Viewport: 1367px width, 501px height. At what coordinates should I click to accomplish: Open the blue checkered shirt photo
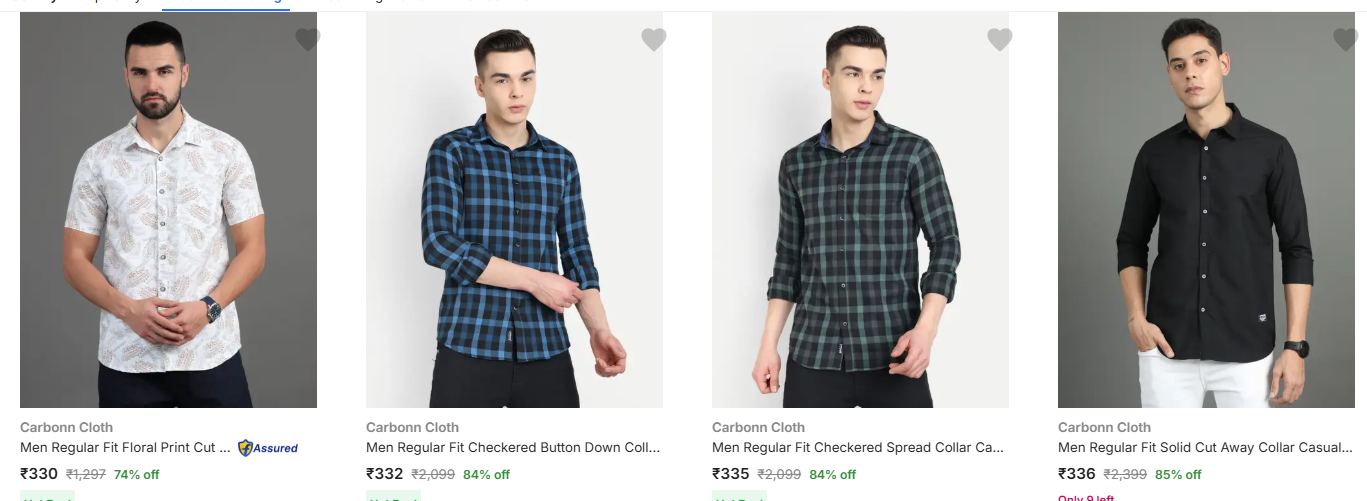coord(514,210)
